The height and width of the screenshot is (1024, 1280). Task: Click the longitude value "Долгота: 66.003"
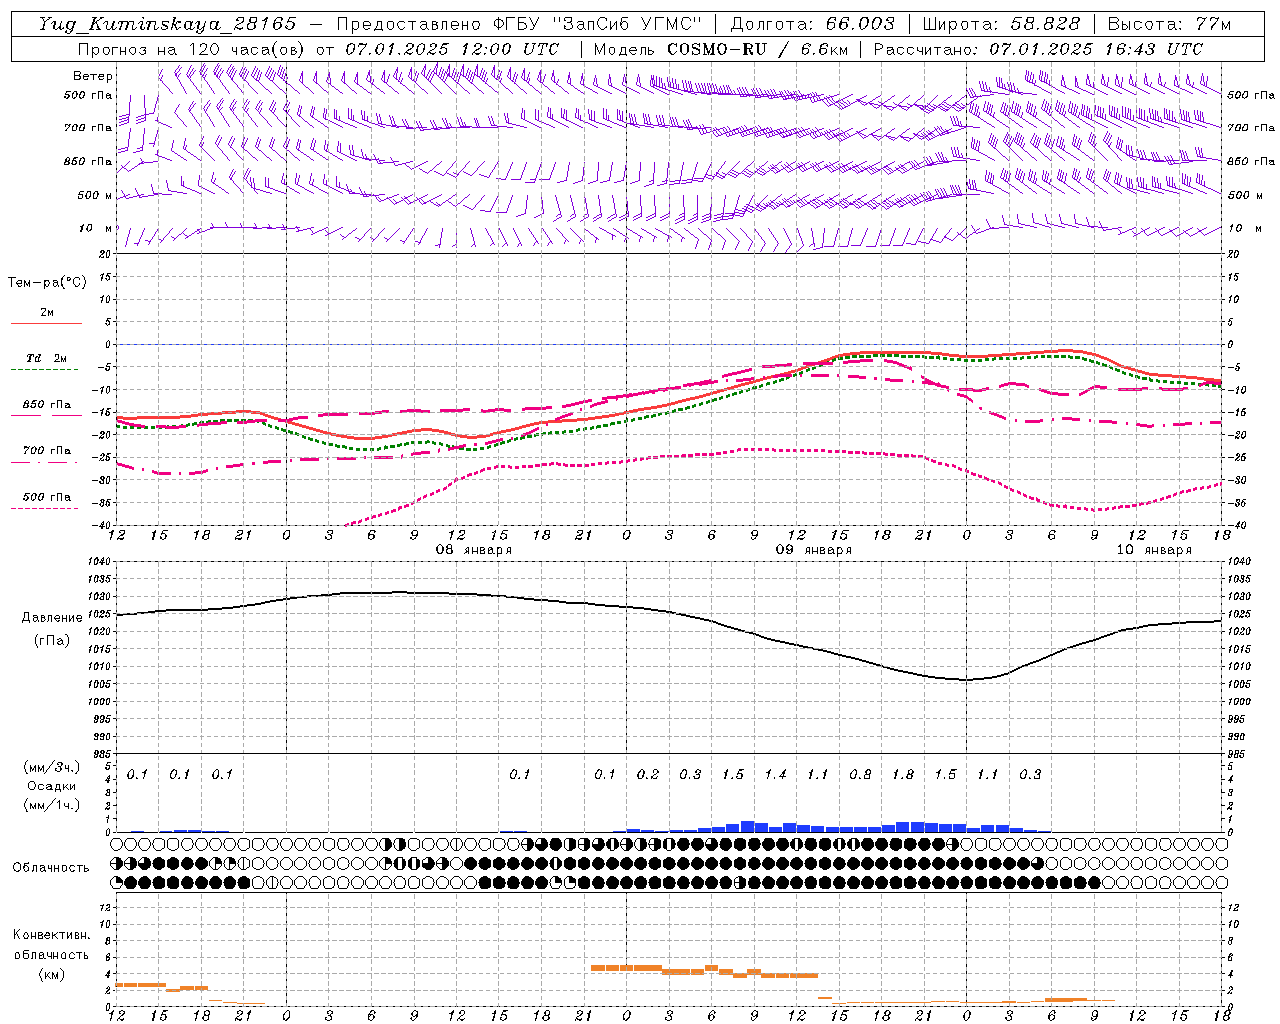click(812, 24)
